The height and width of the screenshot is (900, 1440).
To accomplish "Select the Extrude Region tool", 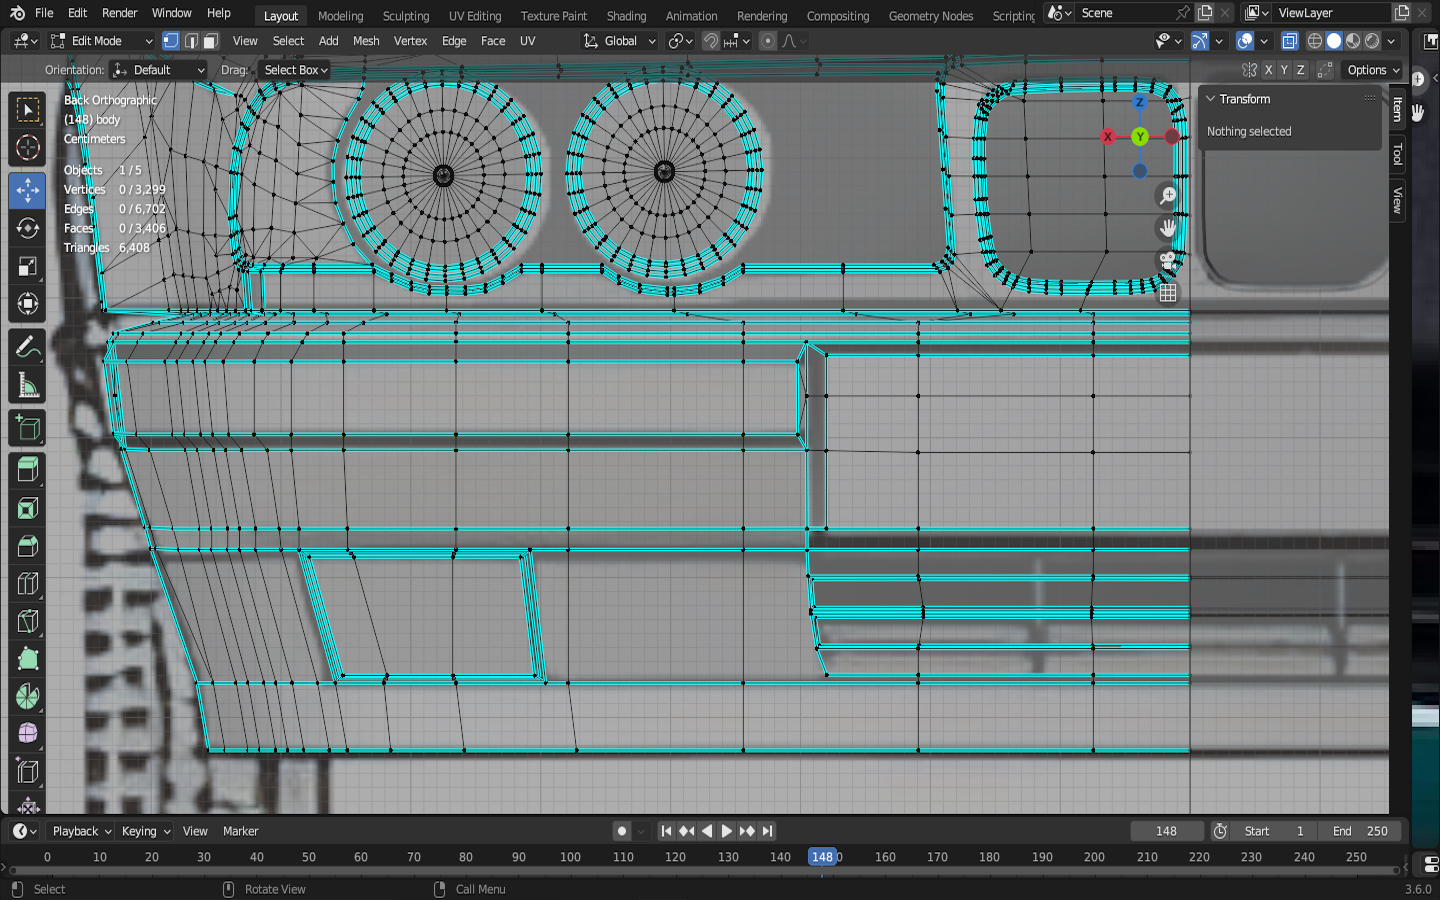I will tap(28, 470).
